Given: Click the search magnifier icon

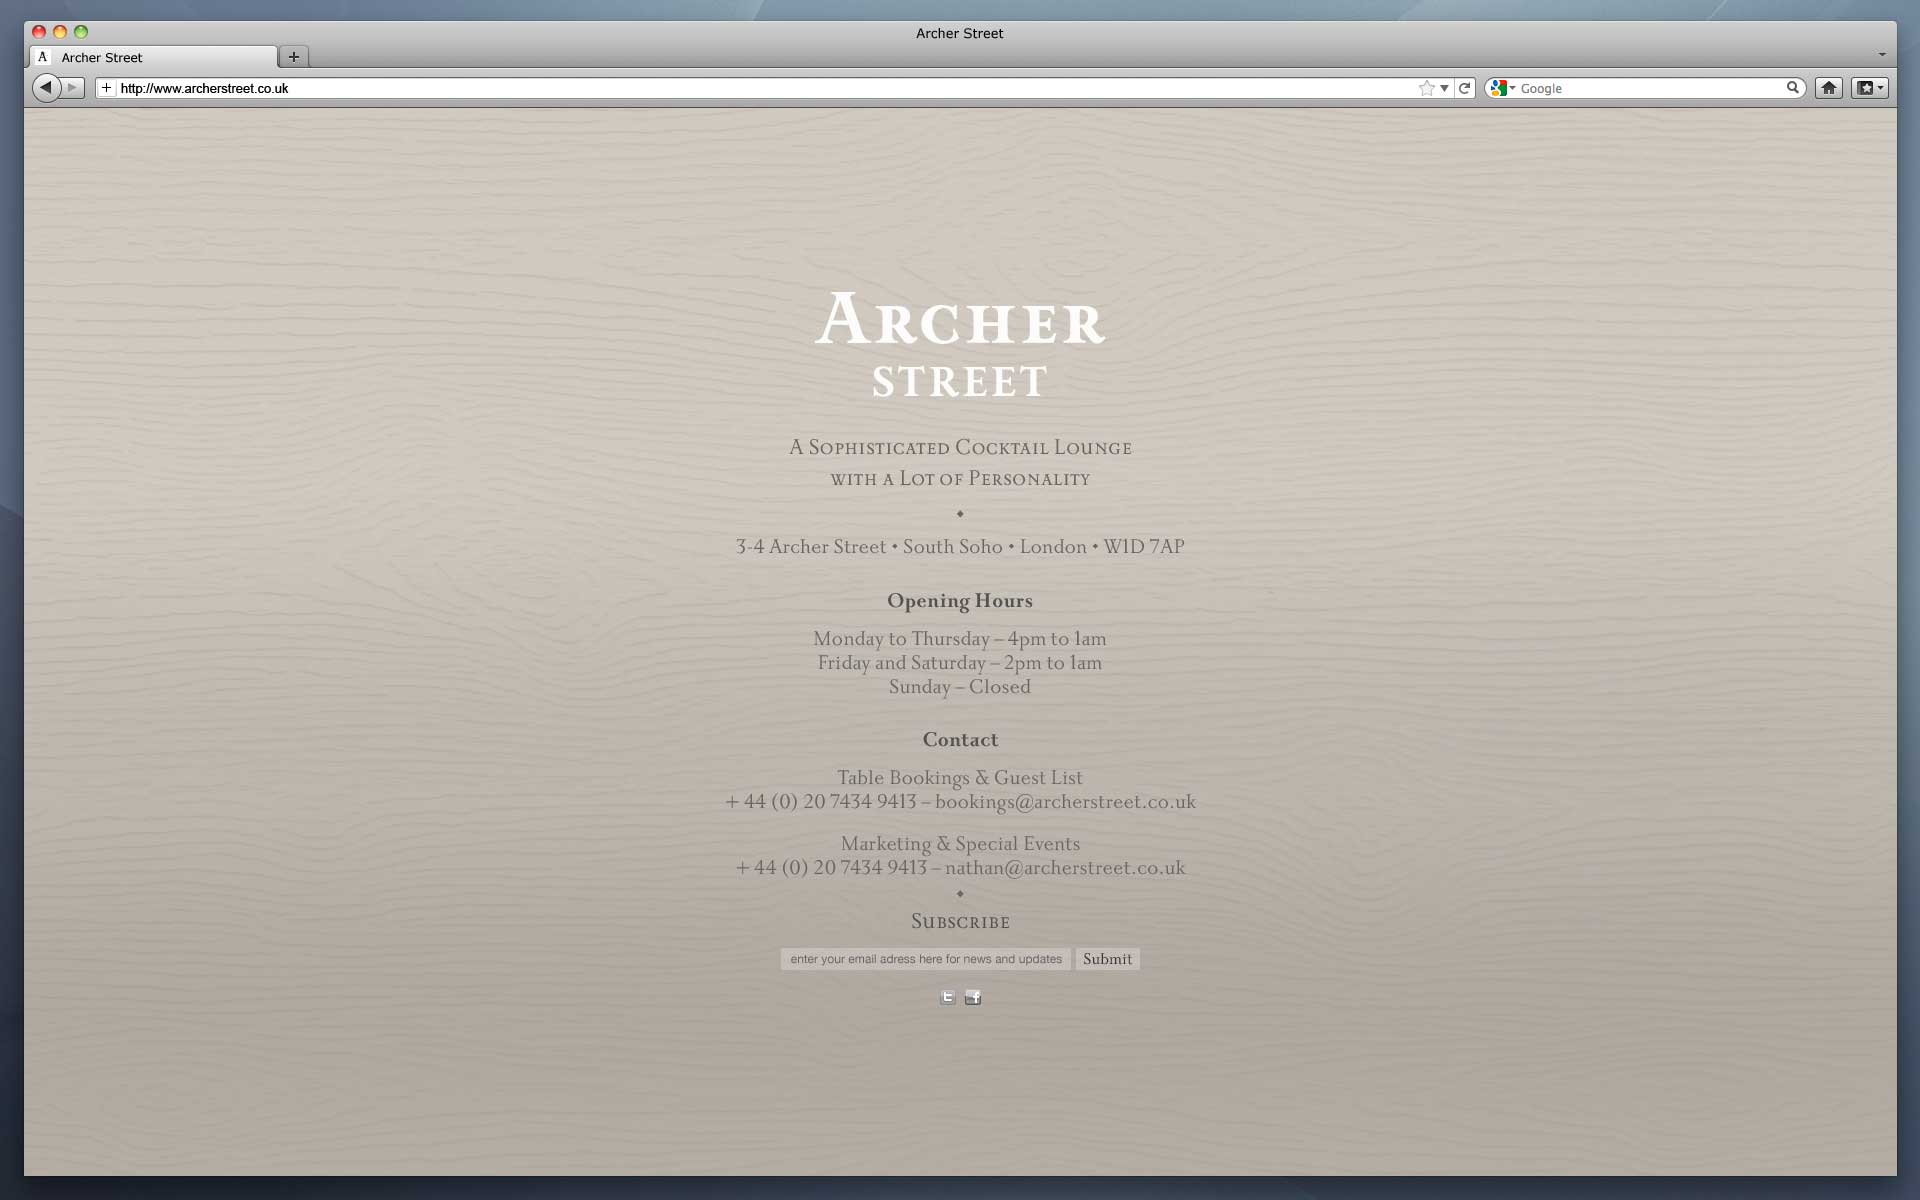Looking at the screenshot, I should point(1793,88).
